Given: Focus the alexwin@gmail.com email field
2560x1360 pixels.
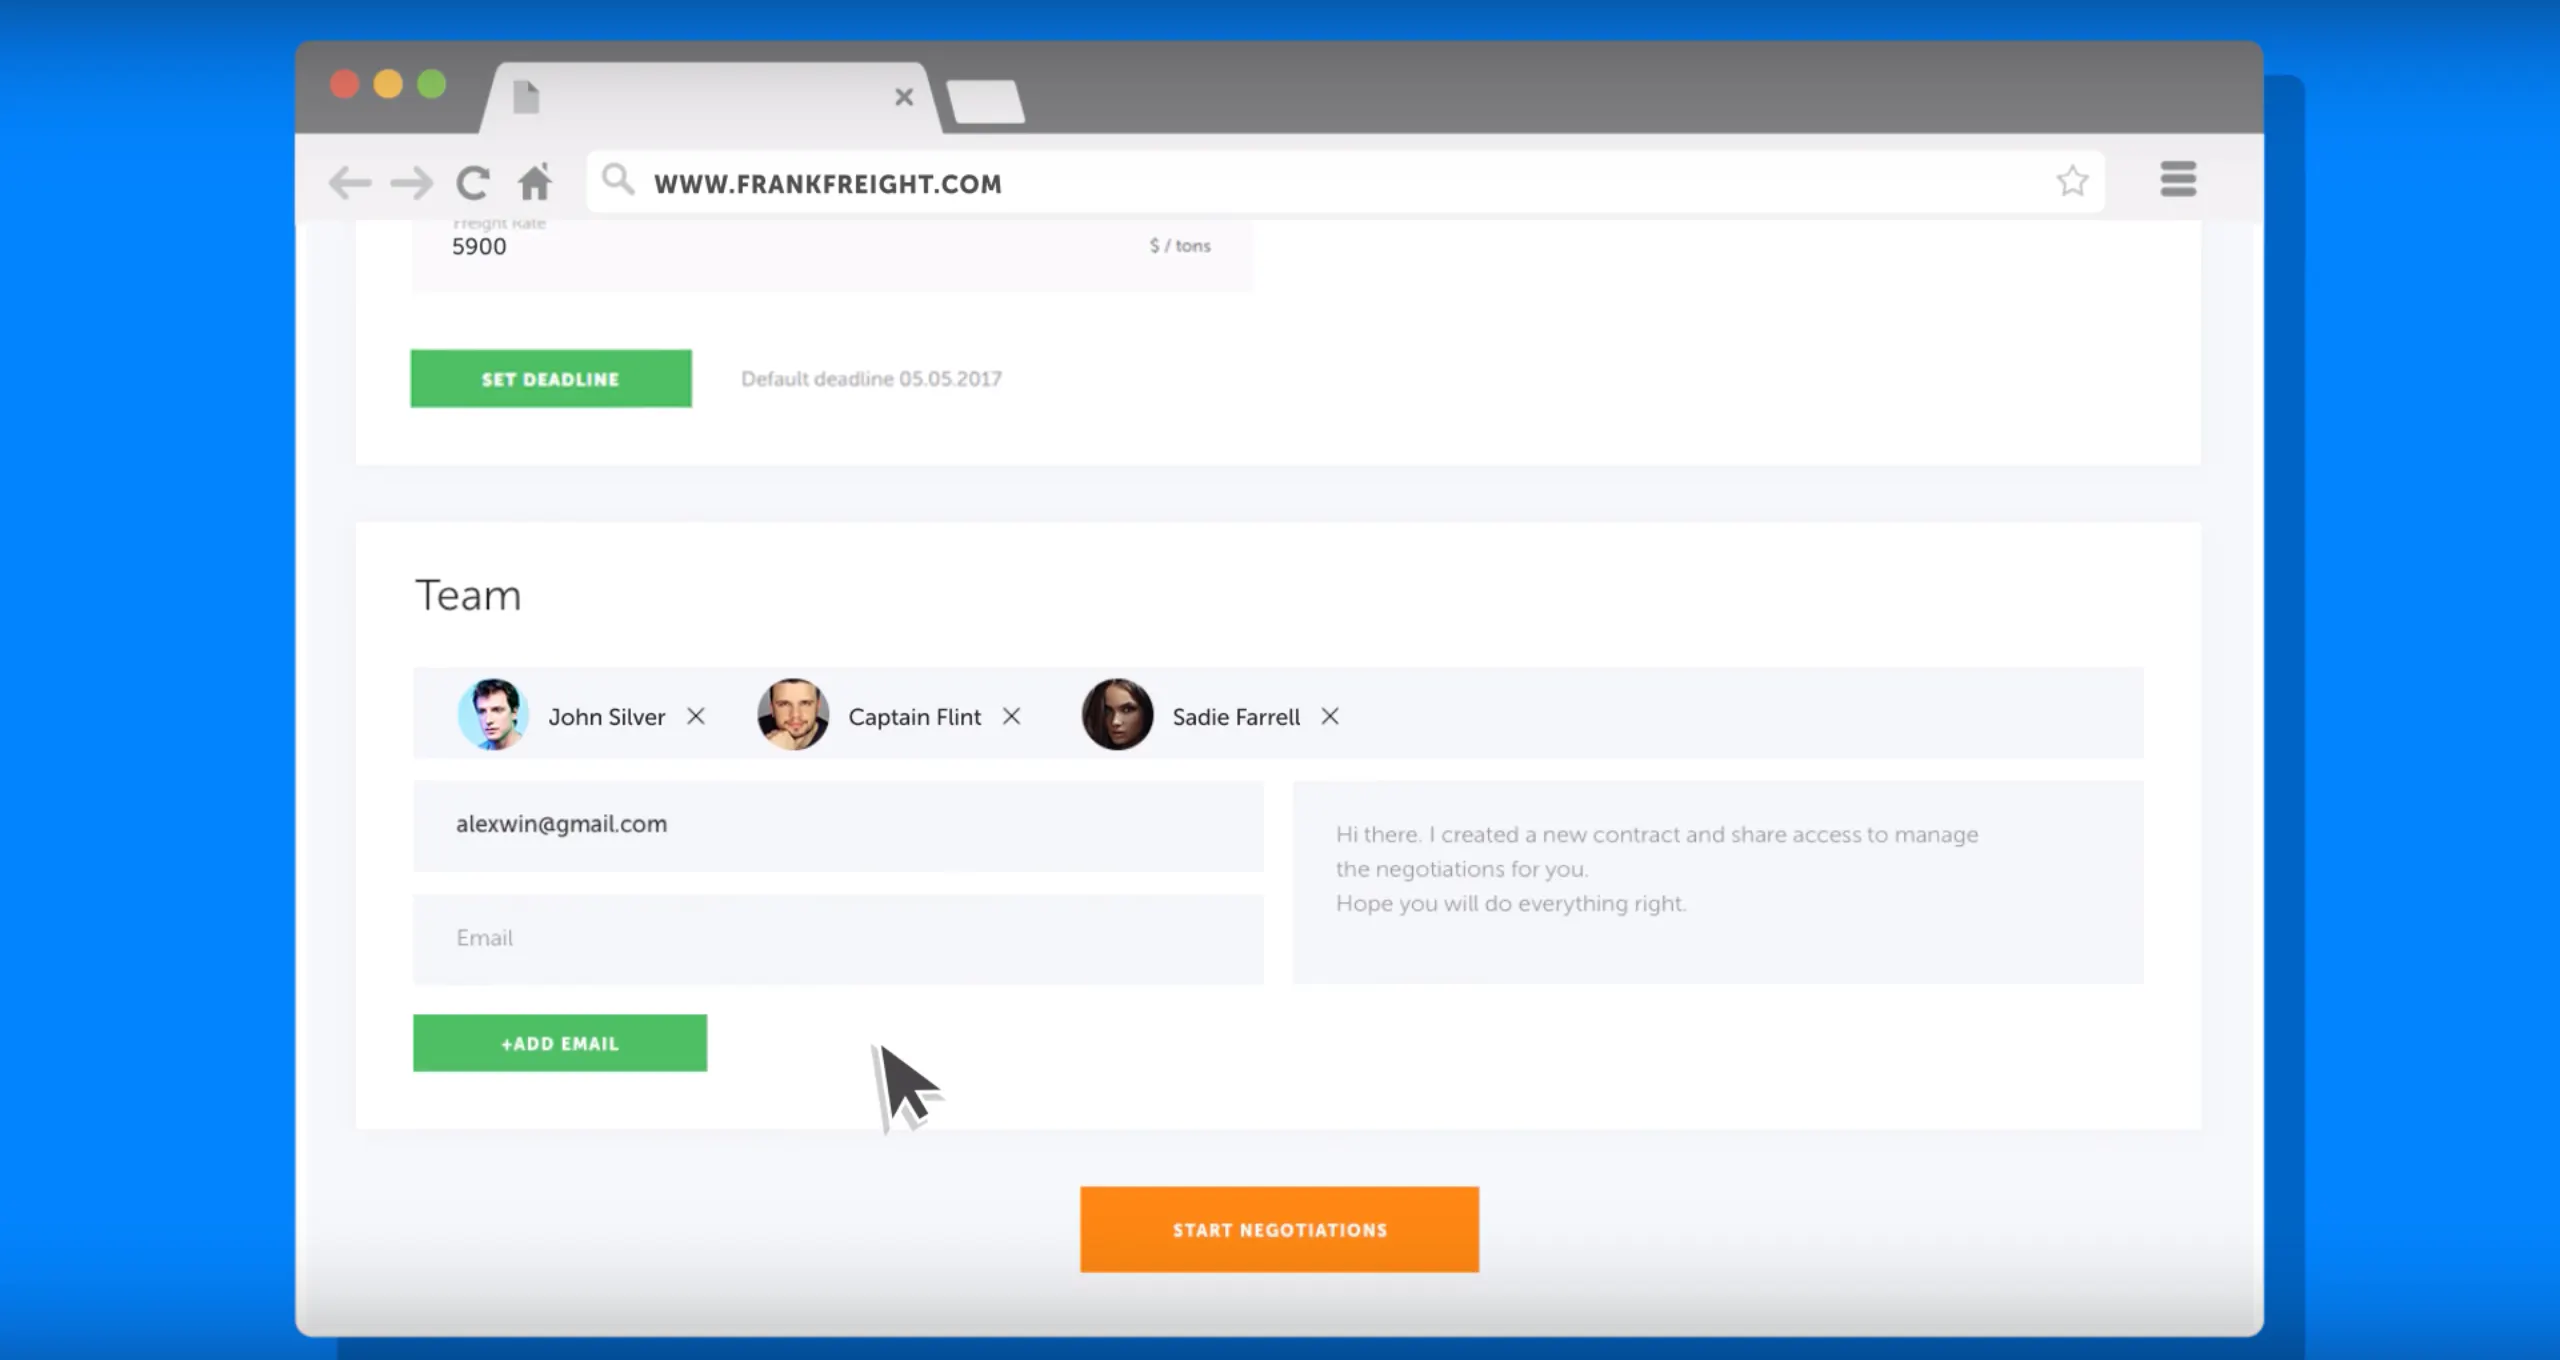Looking at the screenshot, I should [838, 825].
